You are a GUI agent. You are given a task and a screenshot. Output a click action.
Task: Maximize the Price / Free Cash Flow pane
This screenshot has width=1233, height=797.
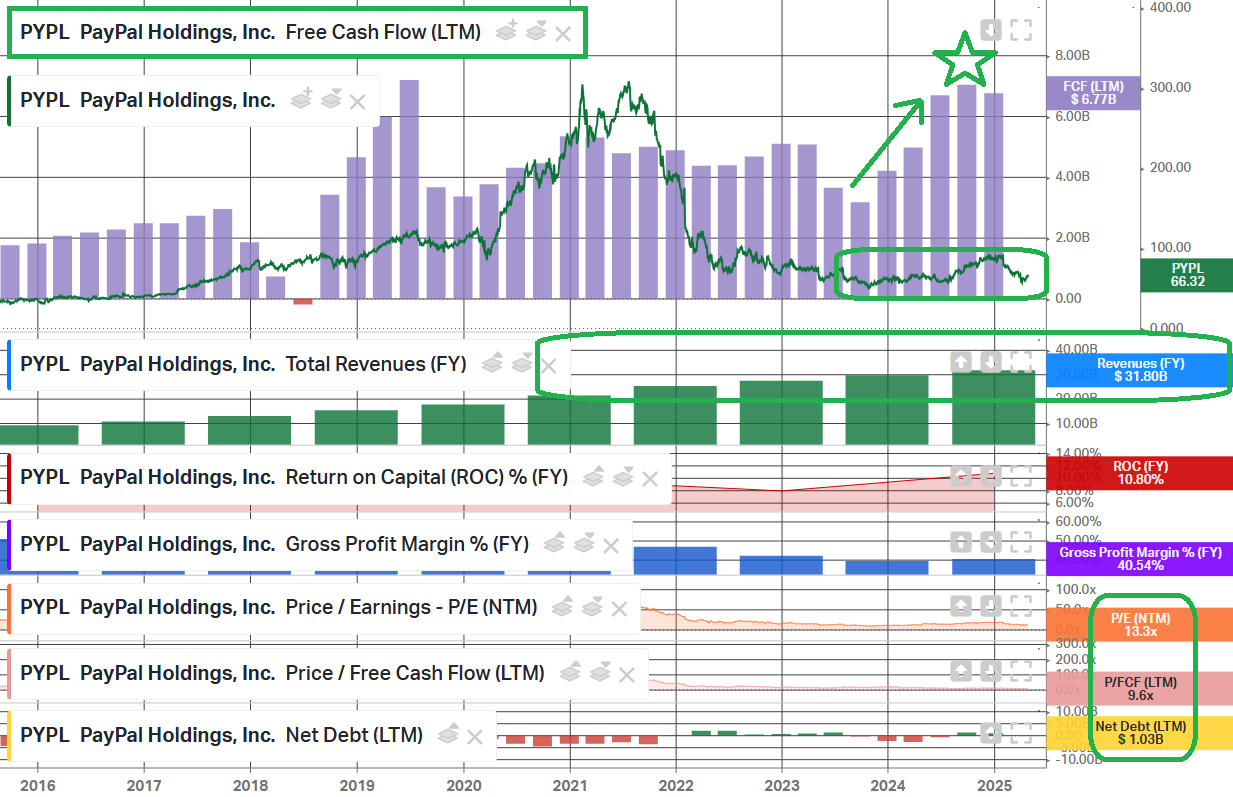click(x=1020, y=670)
